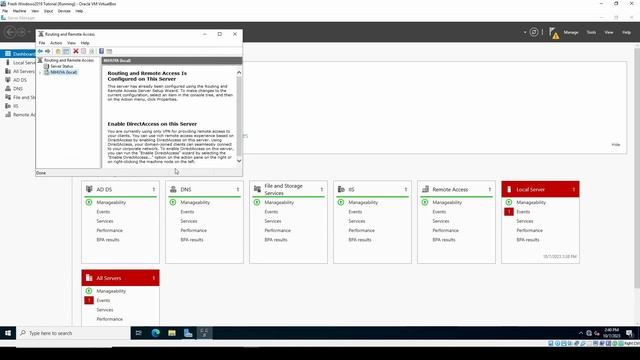The width and height of the screenshot is (640, 360).
Task: Click Performance in IIS tile
Action: [x=361, y=231]
